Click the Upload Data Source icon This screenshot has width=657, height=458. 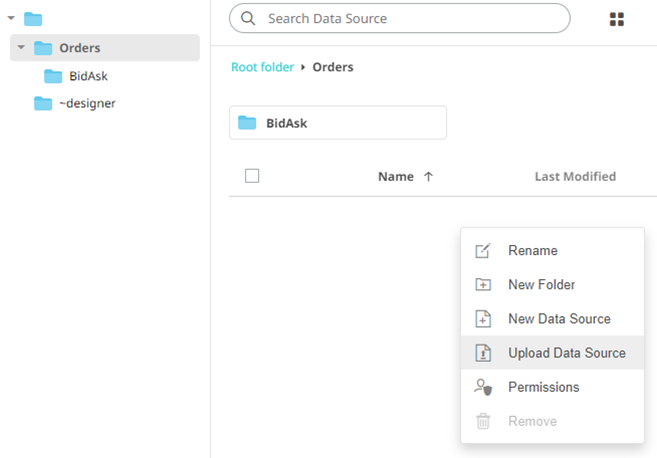(x=483, y=353)
